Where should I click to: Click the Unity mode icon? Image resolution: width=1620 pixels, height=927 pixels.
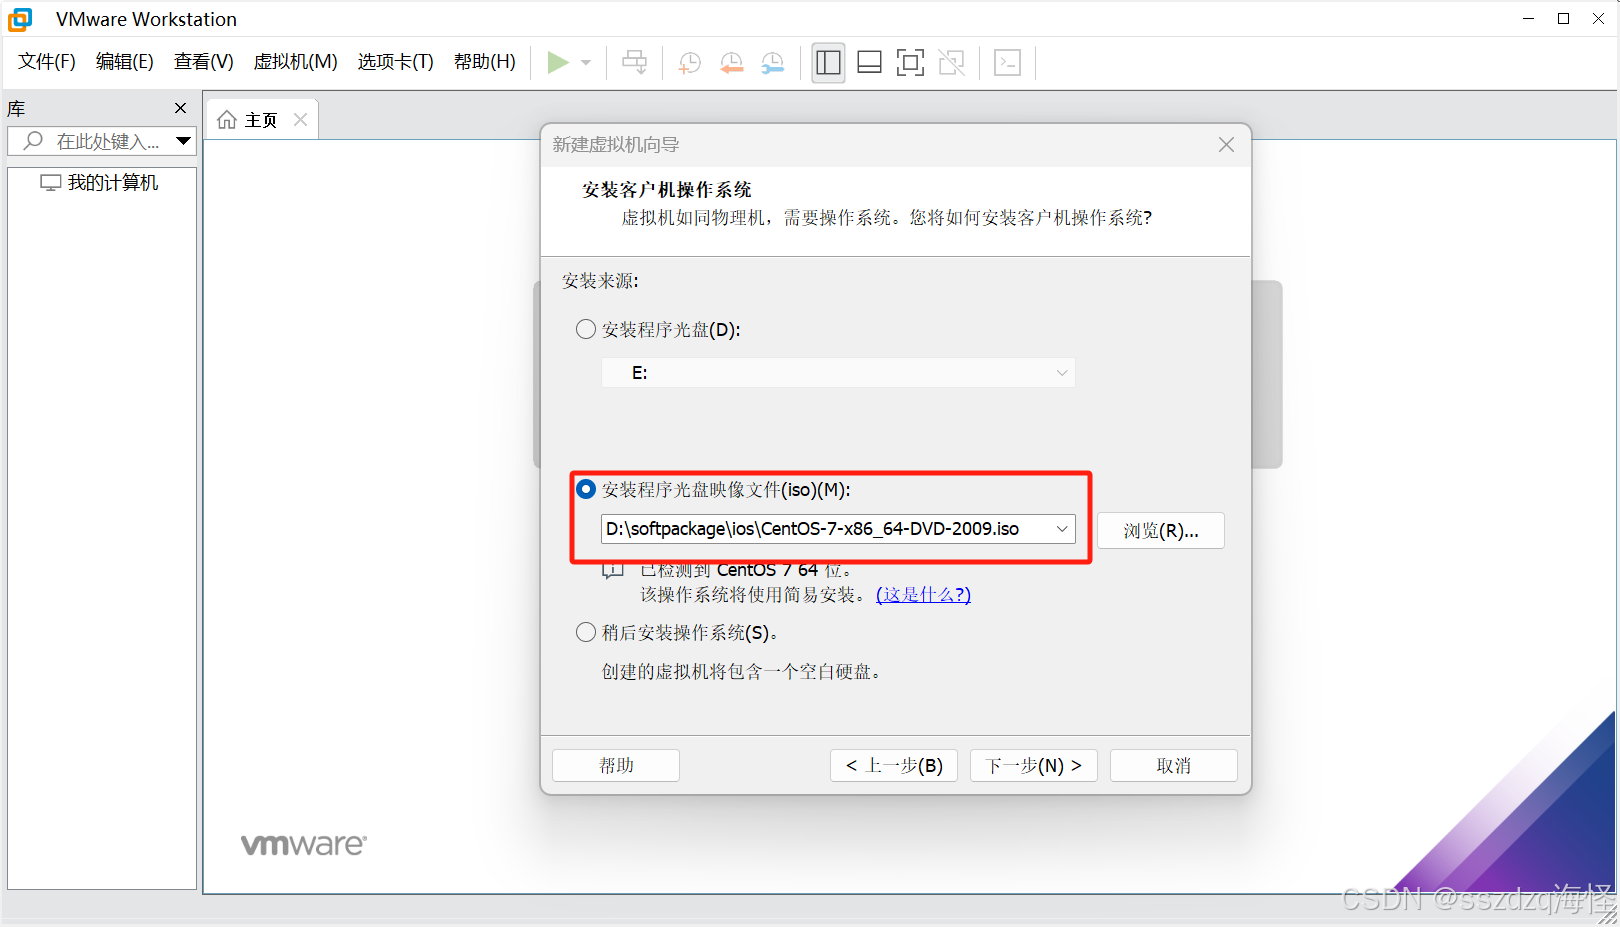pyautogui.click(x=952, y=63)
